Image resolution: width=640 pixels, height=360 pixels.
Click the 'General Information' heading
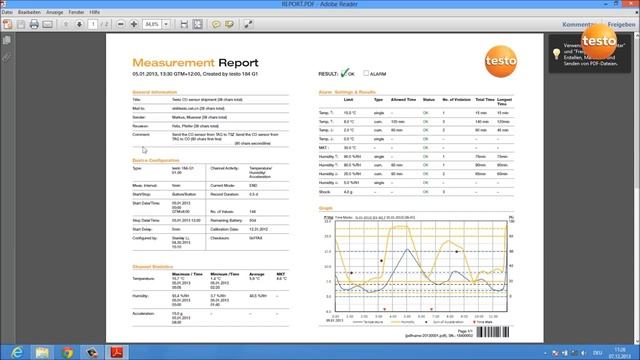(x=154, y=92)
